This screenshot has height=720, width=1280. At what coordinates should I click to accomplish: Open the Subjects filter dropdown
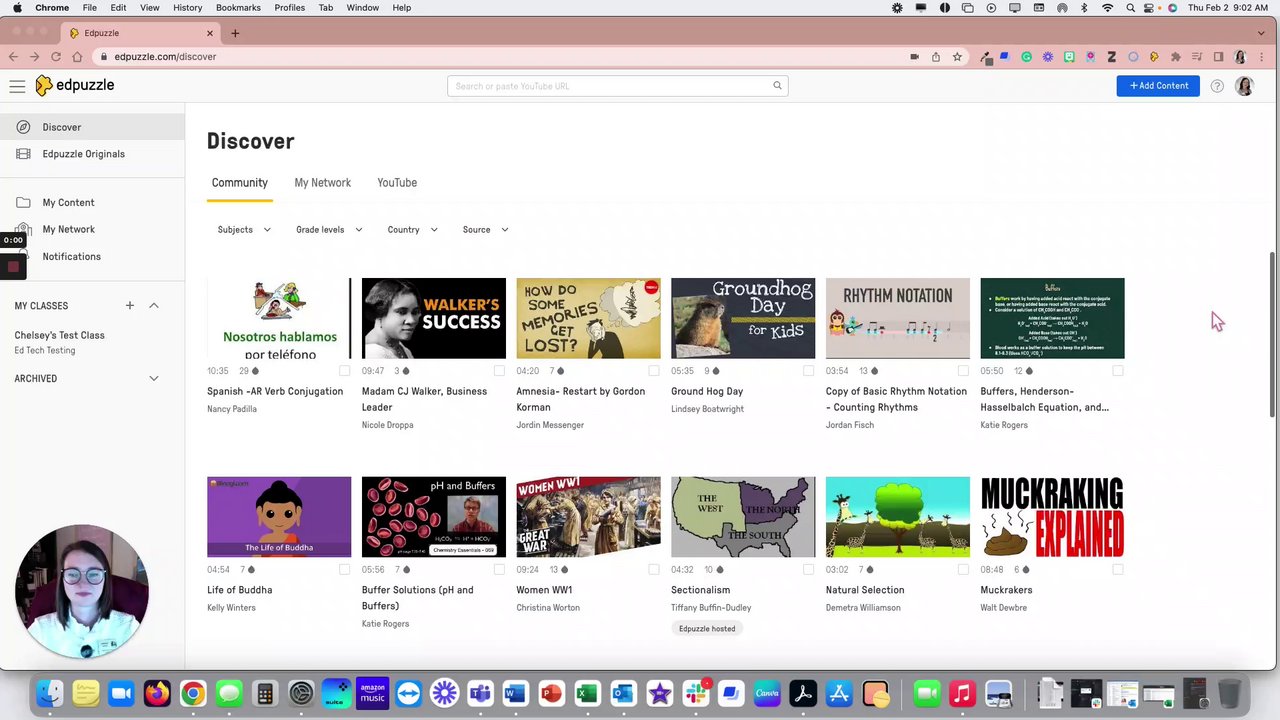click(x=244, y=230)
